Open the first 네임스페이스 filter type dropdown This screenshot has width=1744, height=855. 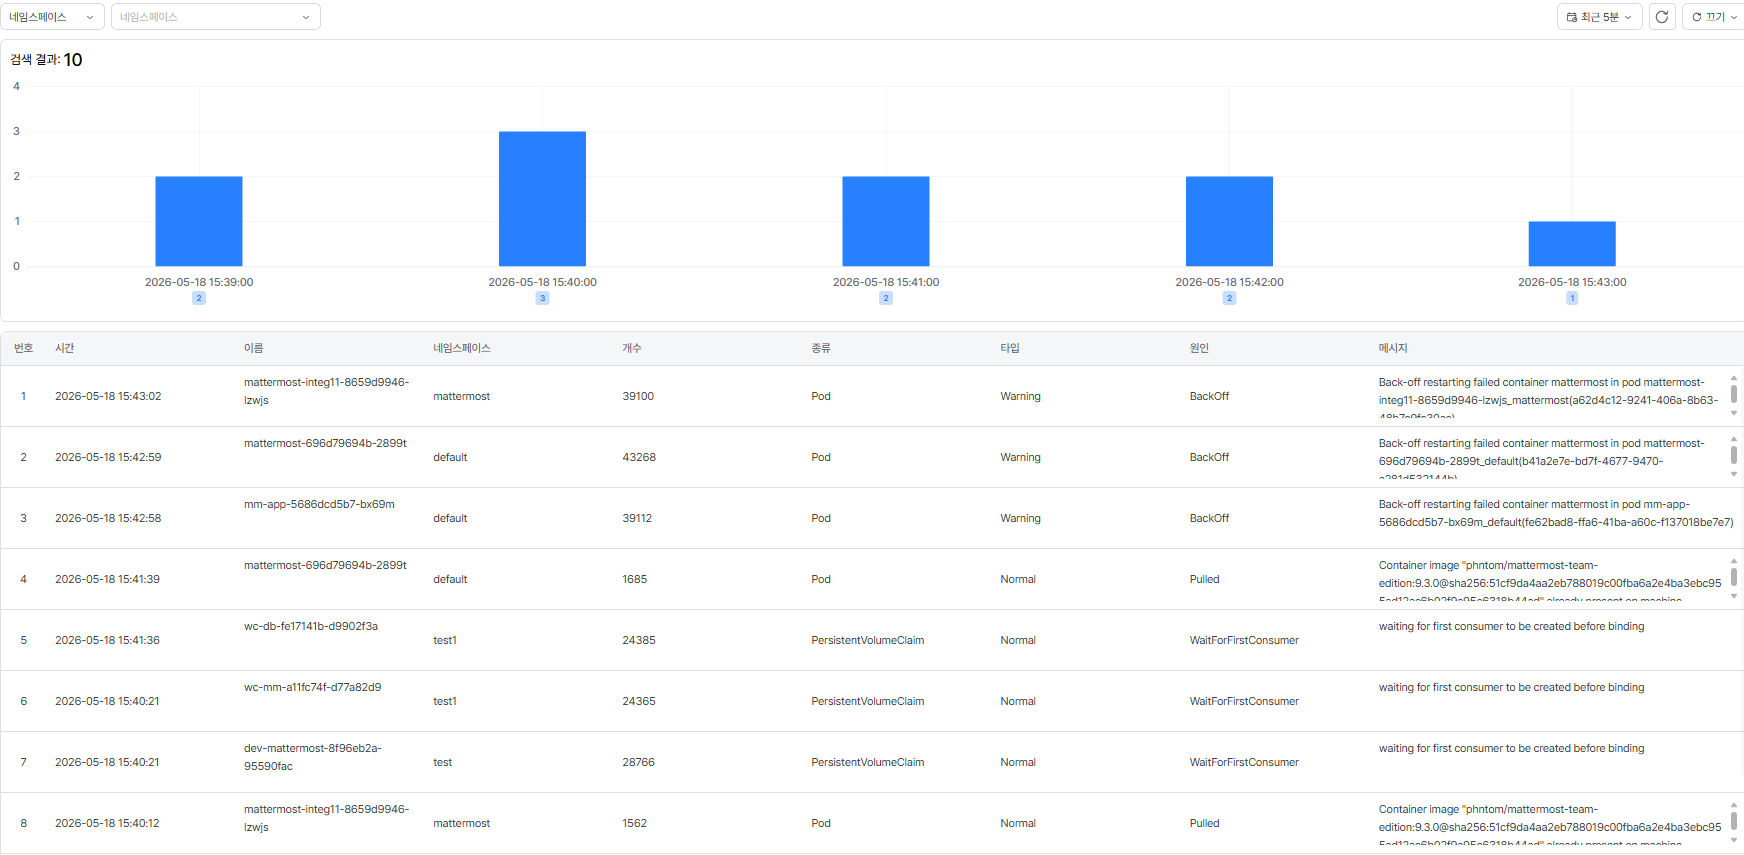(52, 17)
